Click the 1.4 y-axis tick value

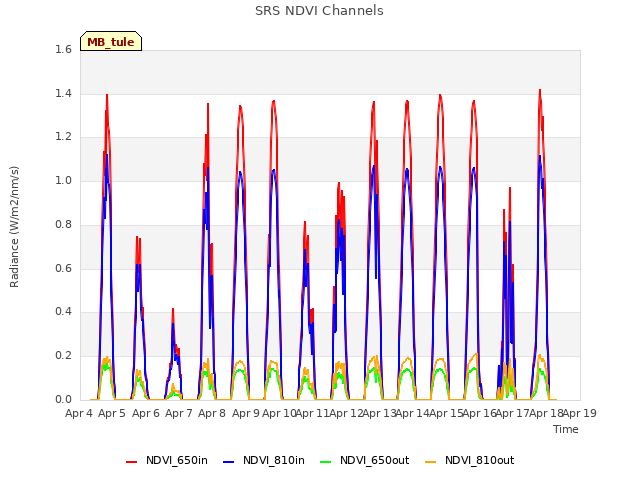[x=63, y=93]
